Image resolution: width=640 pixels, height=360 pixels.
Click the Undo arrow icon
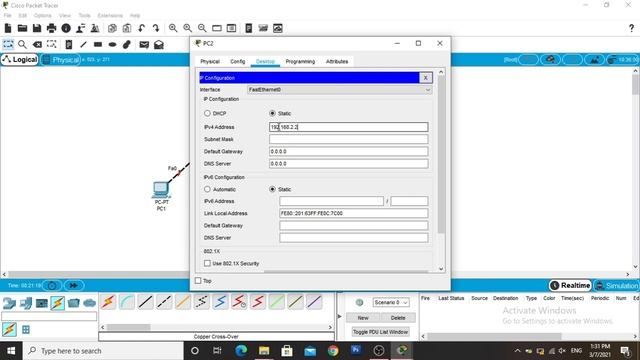click(142, 28)
